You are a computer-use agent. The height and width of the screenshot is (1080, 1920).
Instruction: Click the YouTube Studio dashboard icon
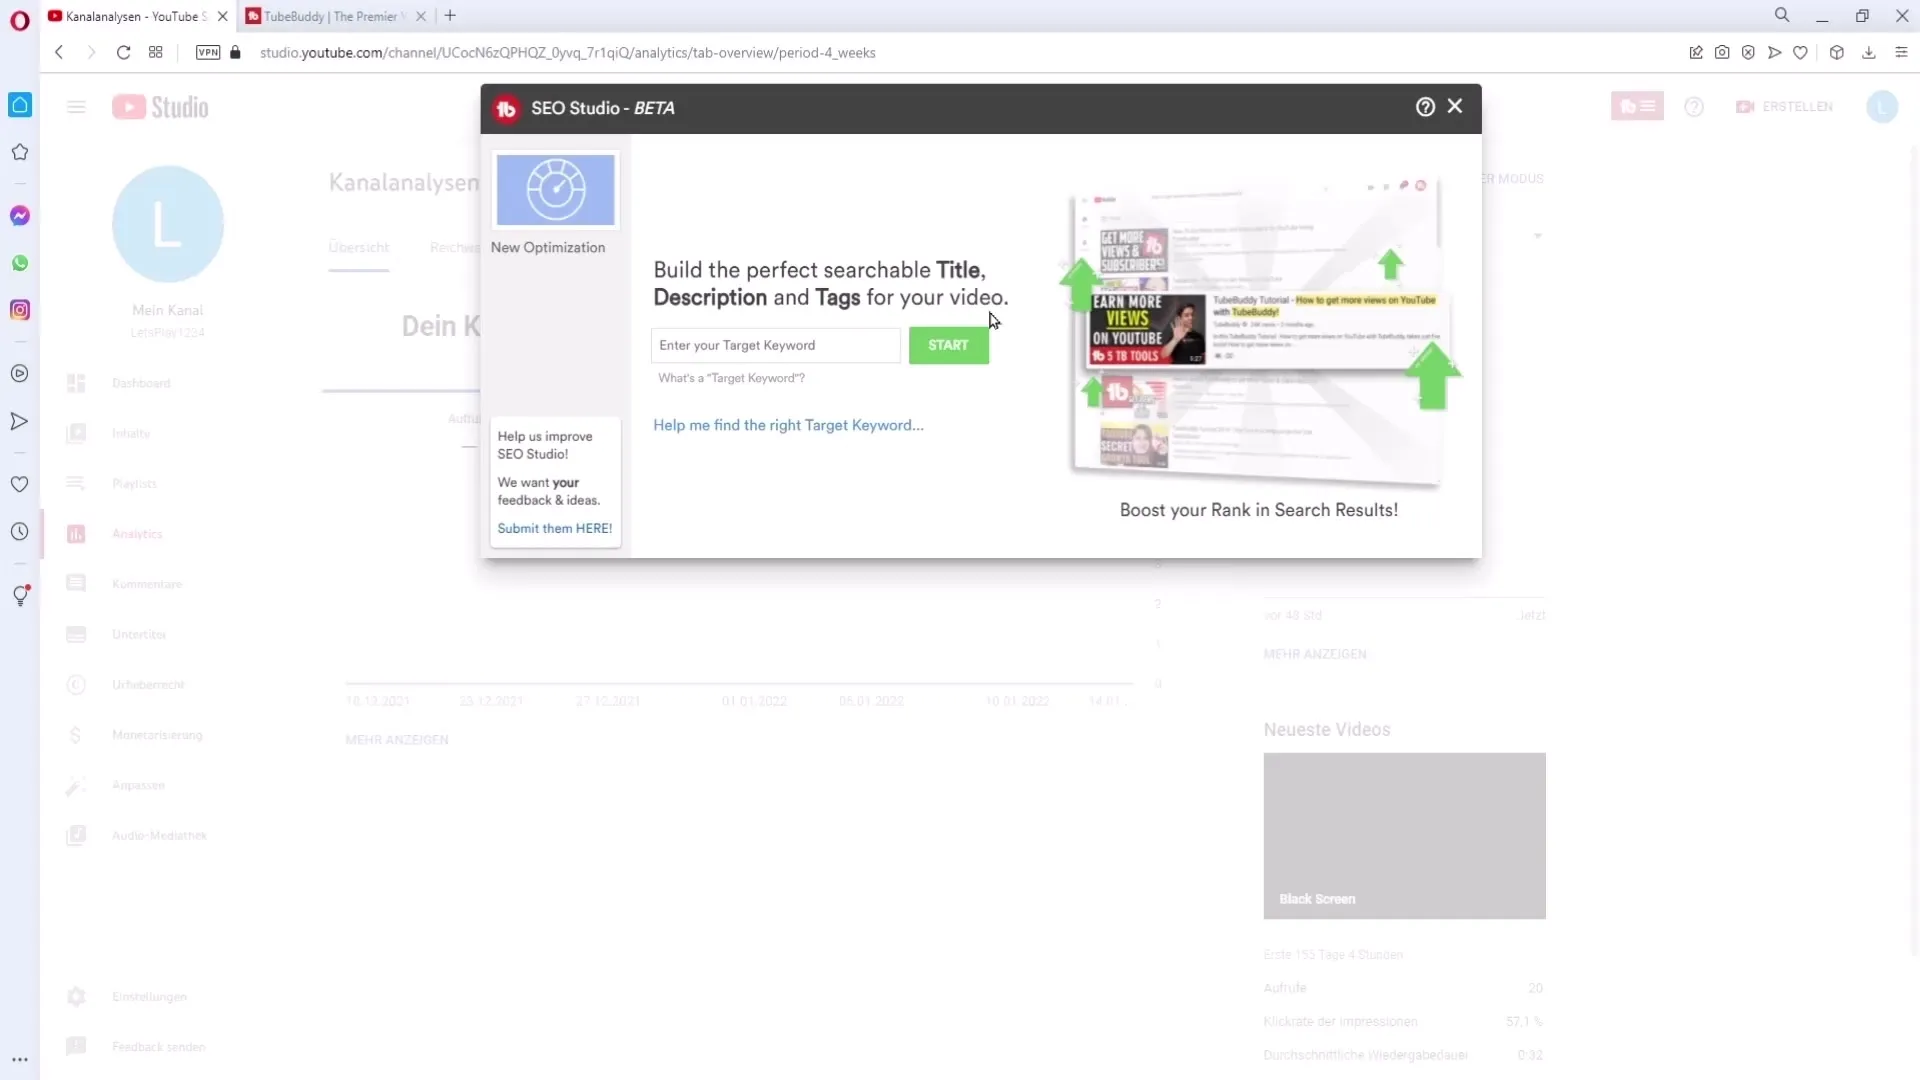point(75,382)
